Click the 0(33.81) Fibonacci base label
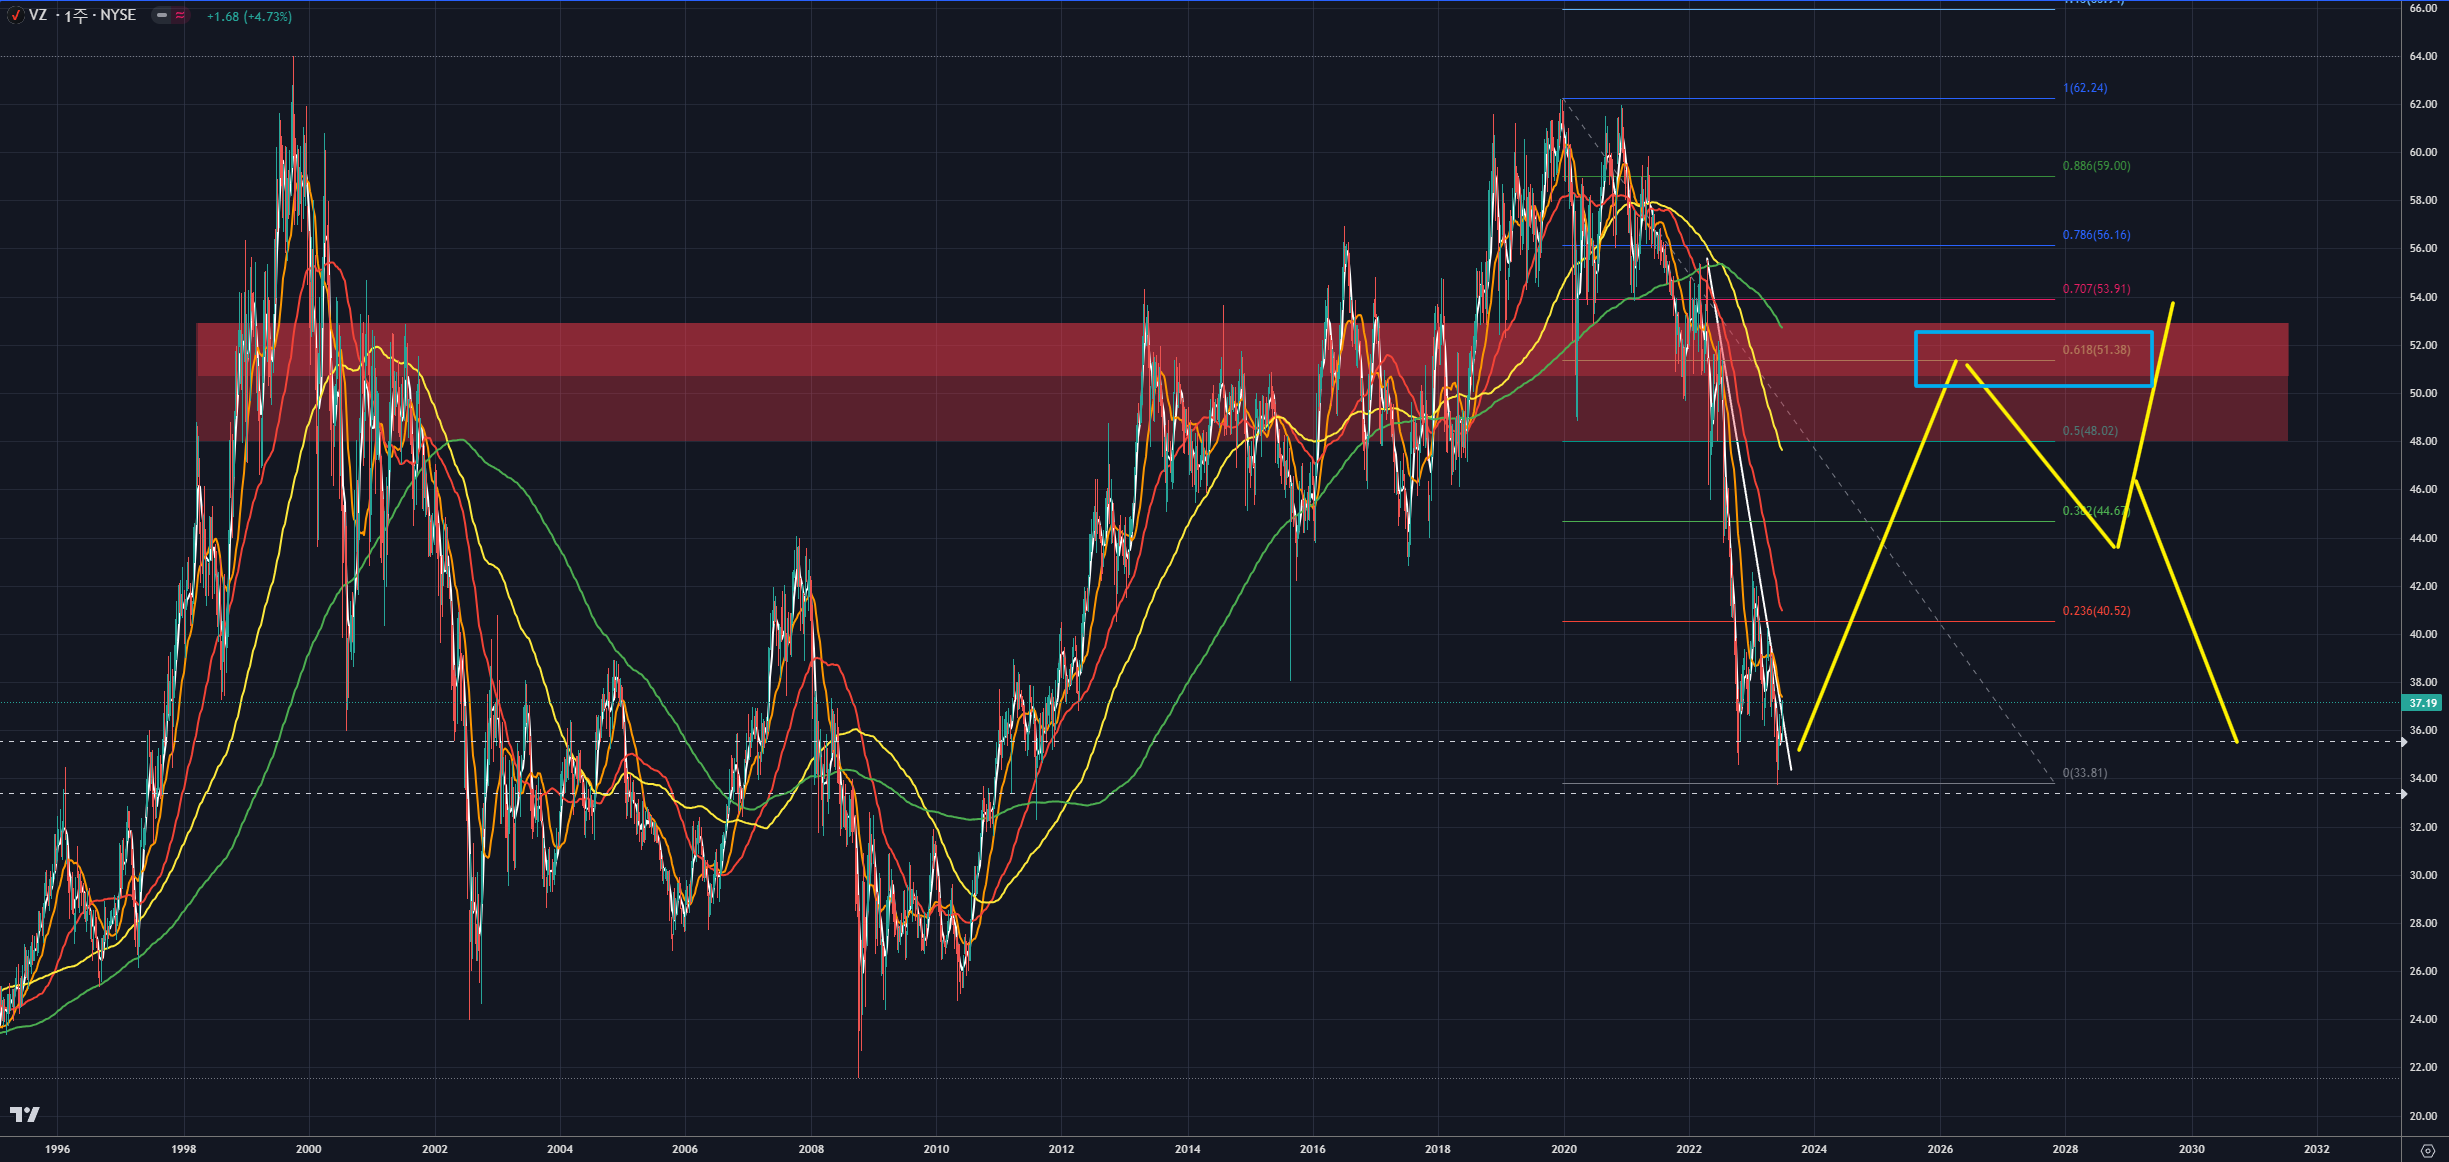 tap(2085, 773)
